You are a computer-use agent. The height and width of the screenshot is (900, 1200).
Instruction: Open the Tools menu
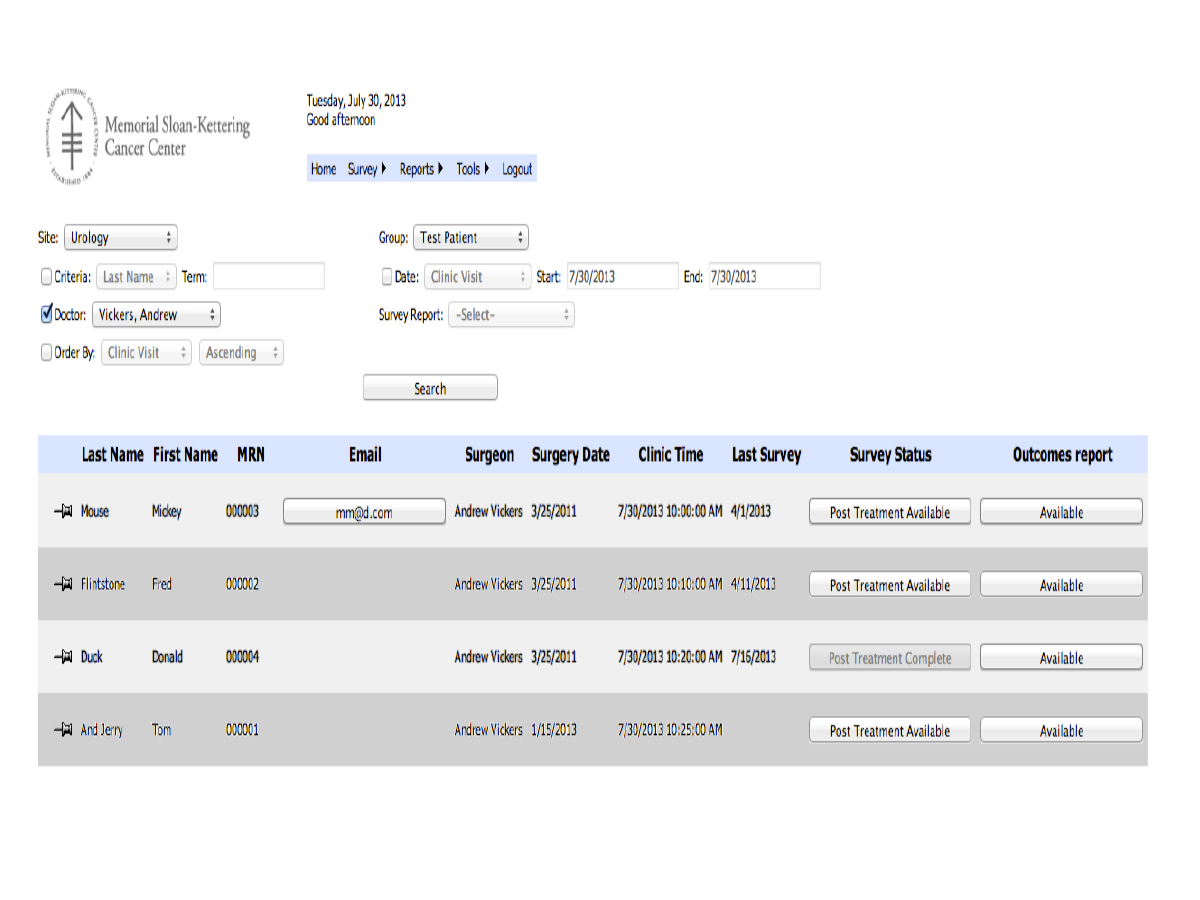pos(472,169)
